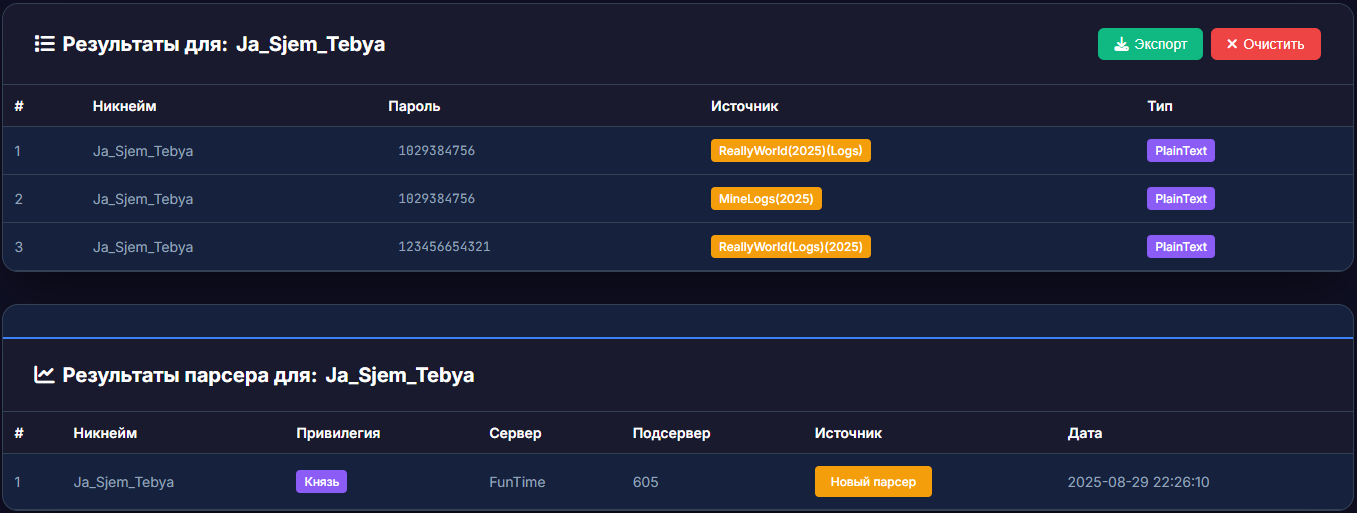Click the FunTime server cell

(x=517, y=482)
